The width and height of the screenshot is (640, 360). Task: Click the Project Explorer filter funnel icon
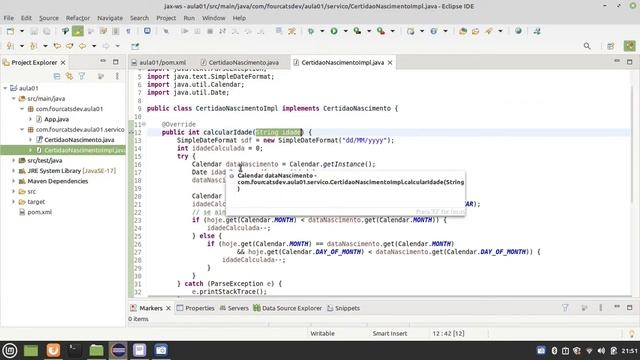point(82,76)
